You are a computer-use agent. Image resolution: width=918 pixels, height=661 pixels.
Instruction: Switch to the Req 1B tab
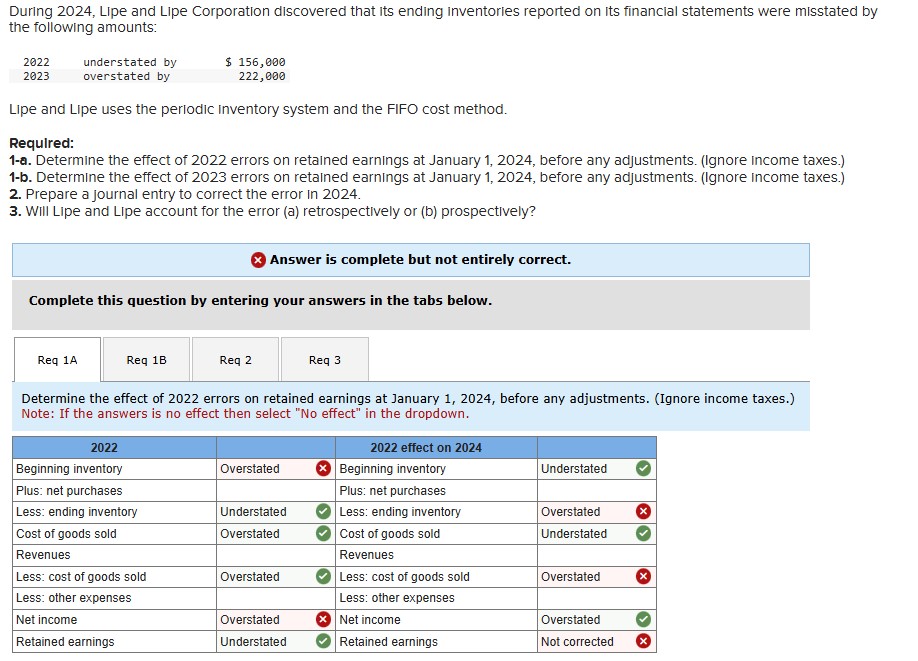pos(146,359)
